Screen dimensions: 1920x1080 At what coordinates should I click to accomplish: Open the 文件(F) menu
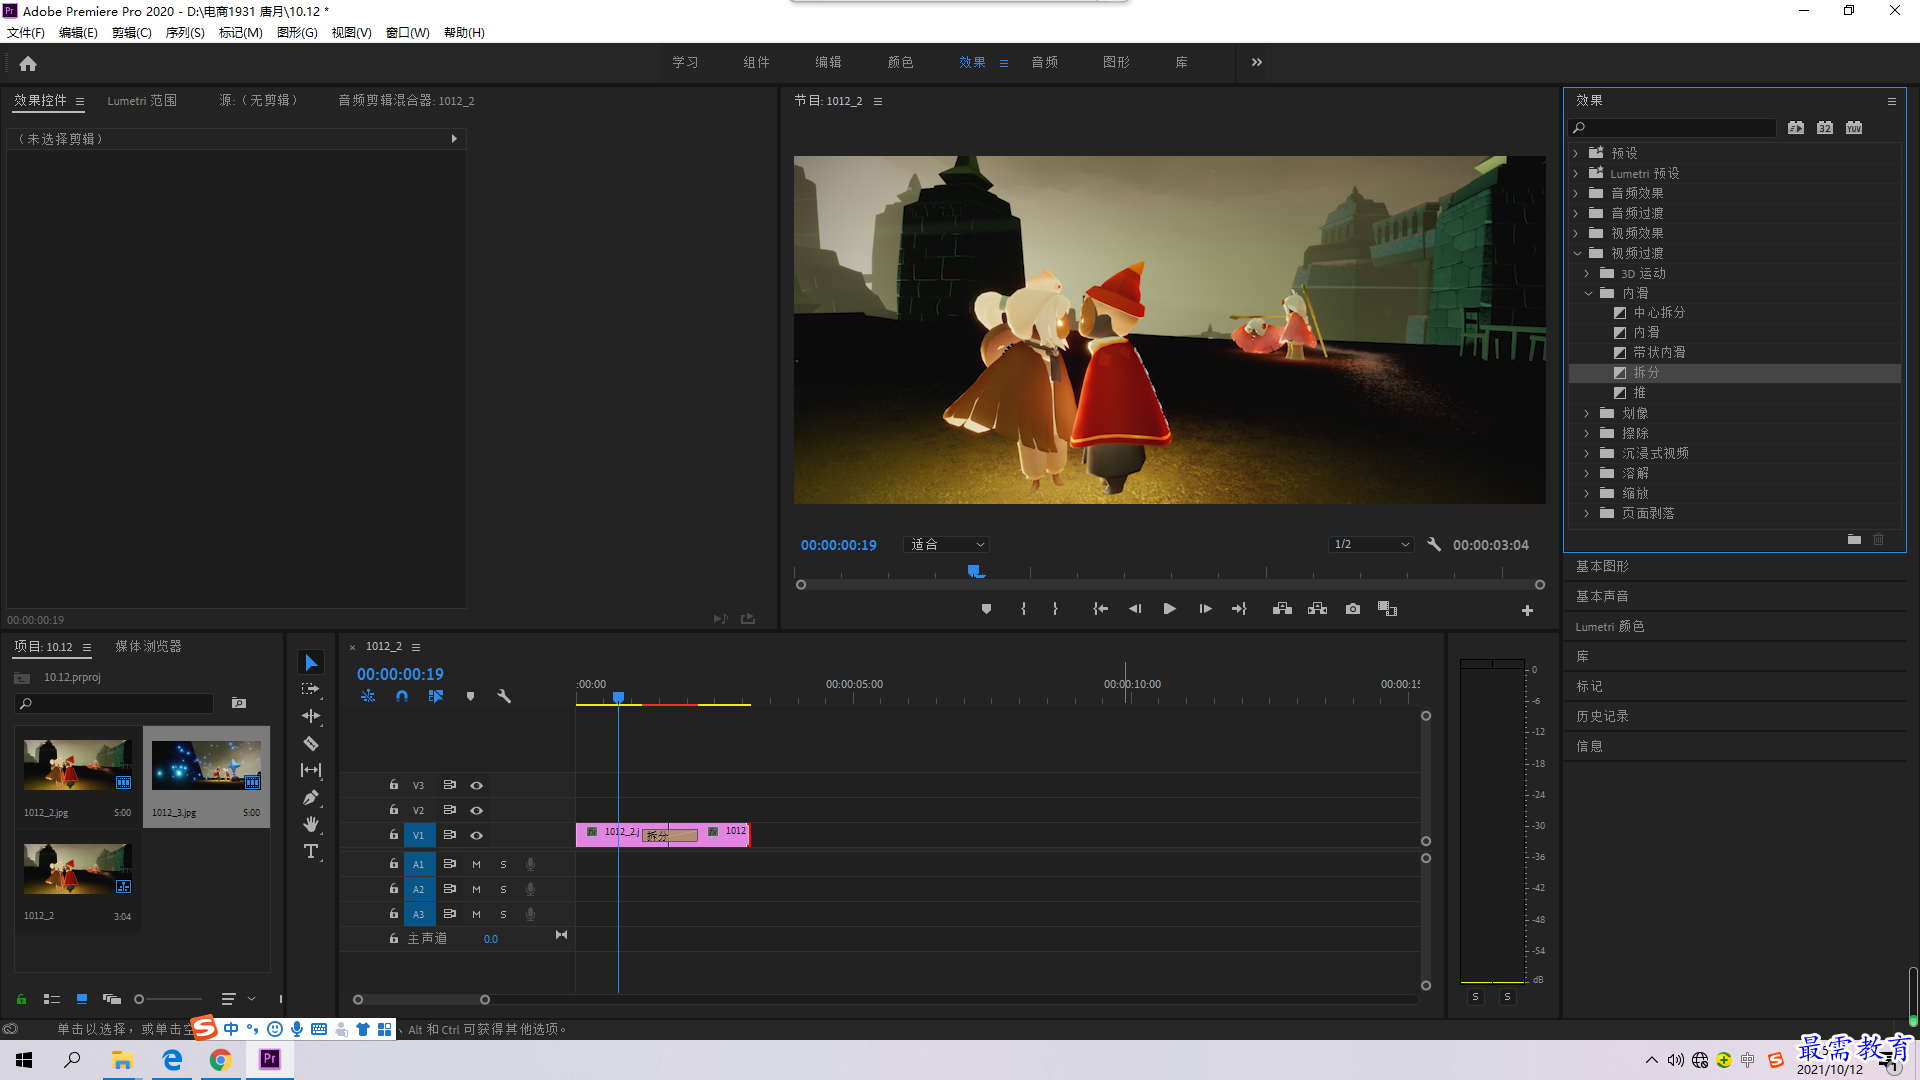coord(26,33)
